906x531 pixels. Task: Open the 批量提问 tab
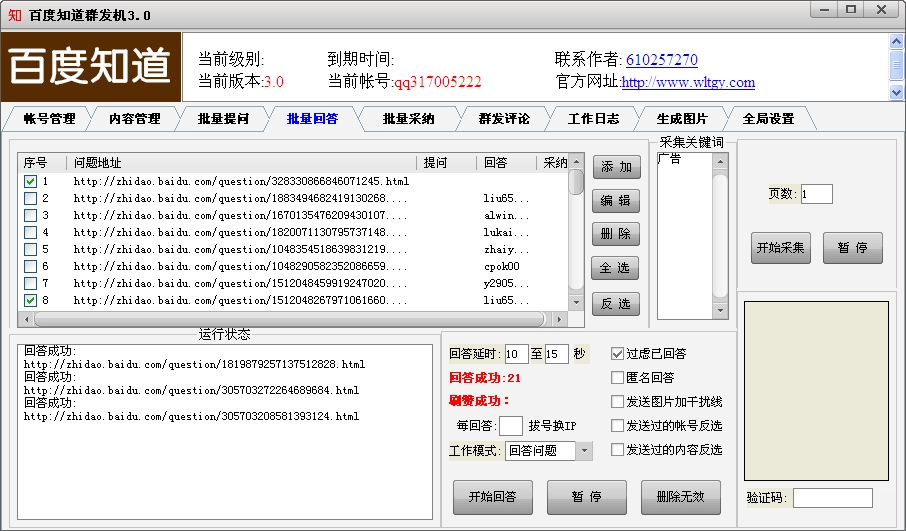click(223, 119)
